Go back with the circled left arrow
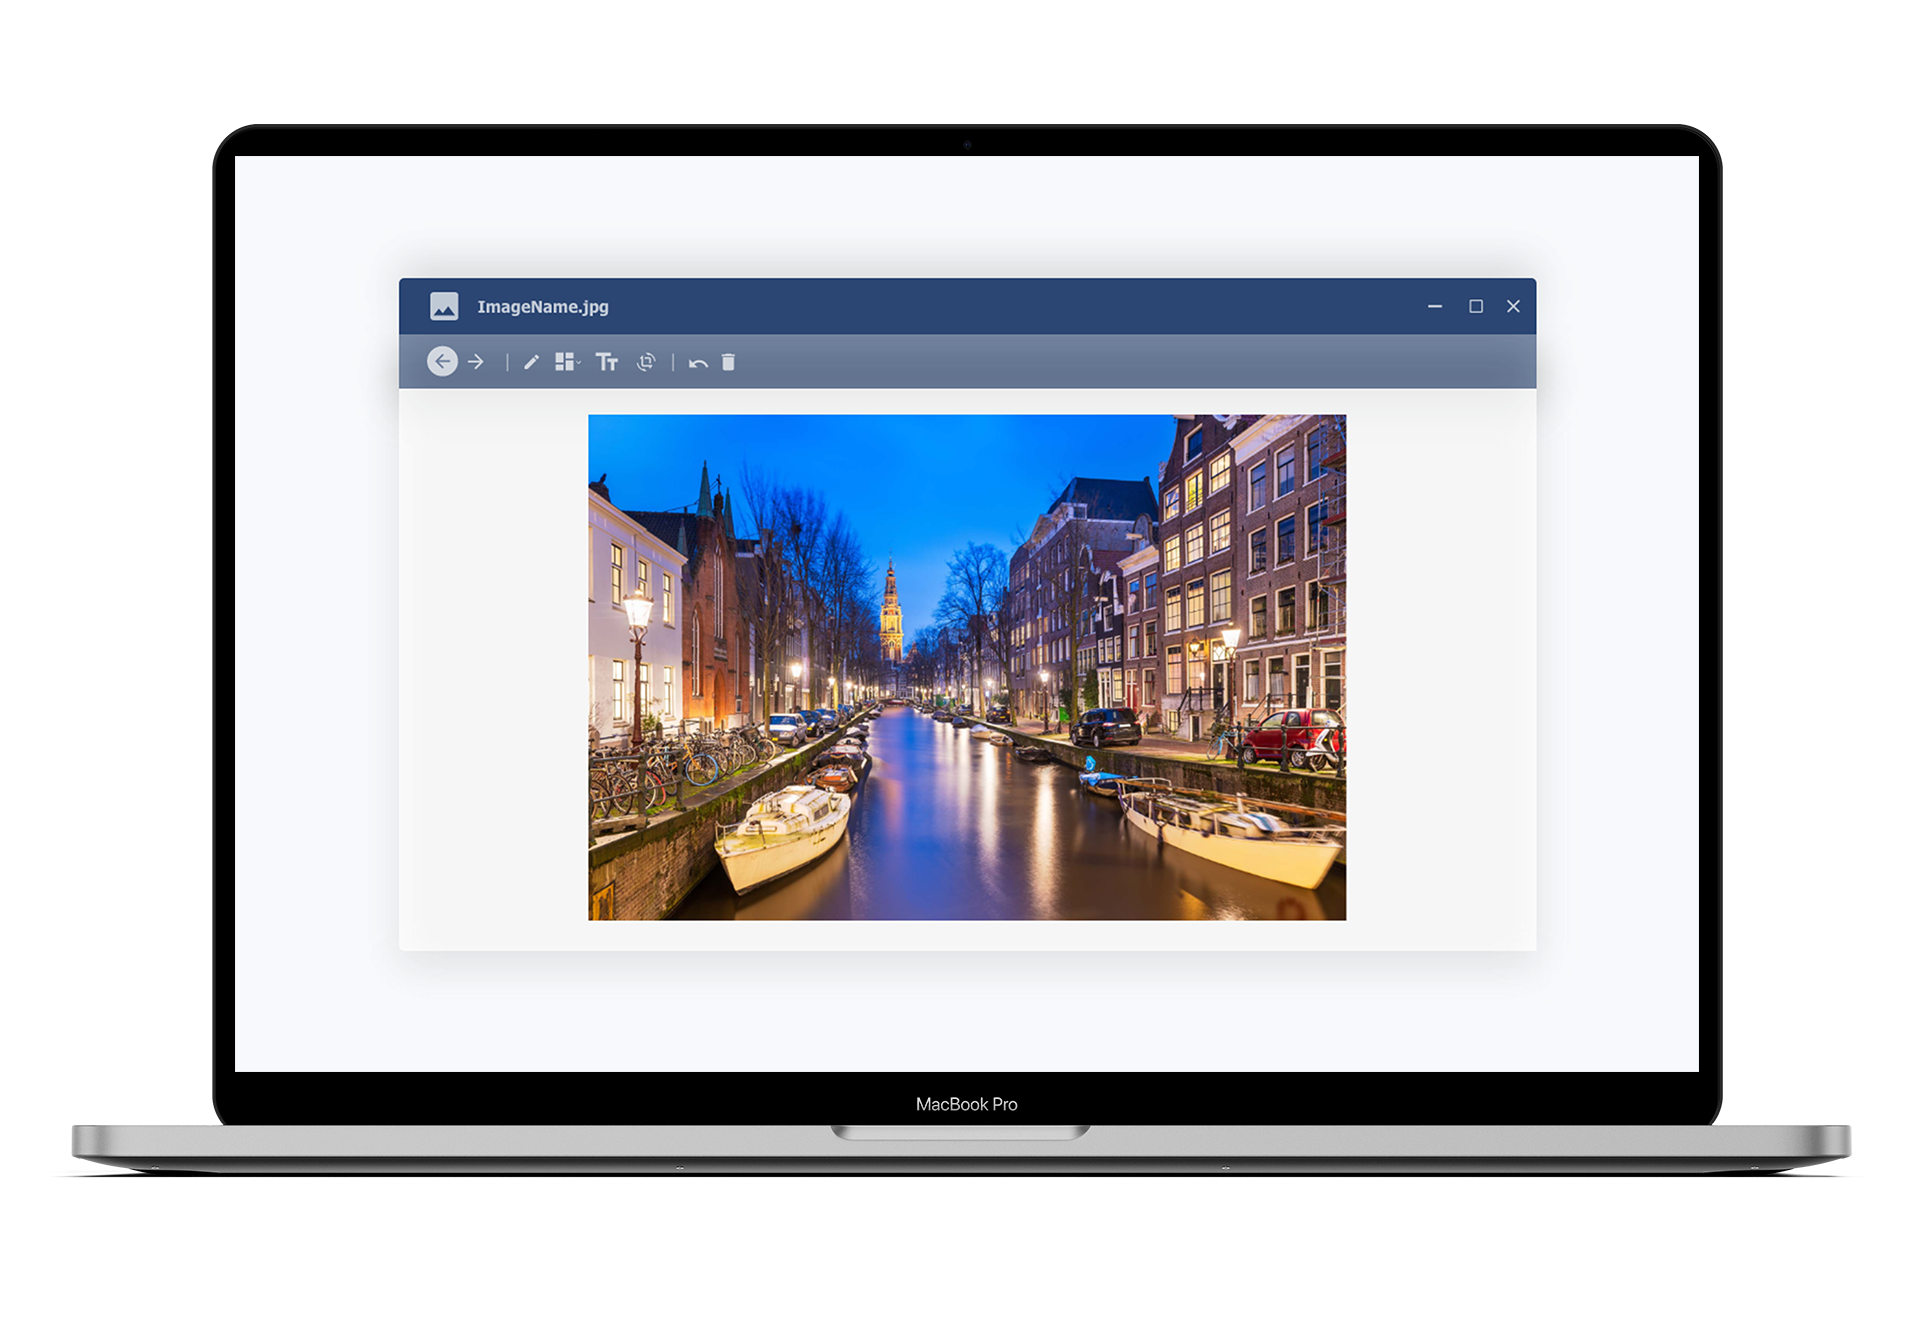 [x=442, y=361]
